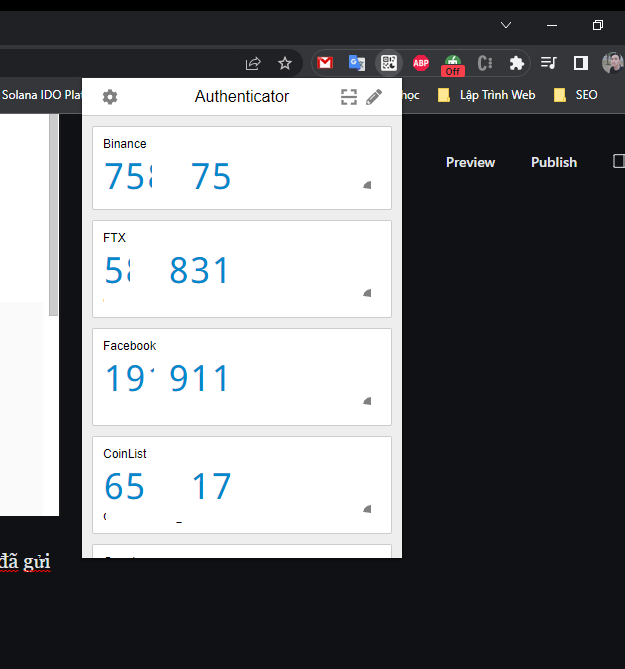Viewport: 625px width, 669px height.
Task: Open the Chrome profile avatar
Action: [613, 63]
